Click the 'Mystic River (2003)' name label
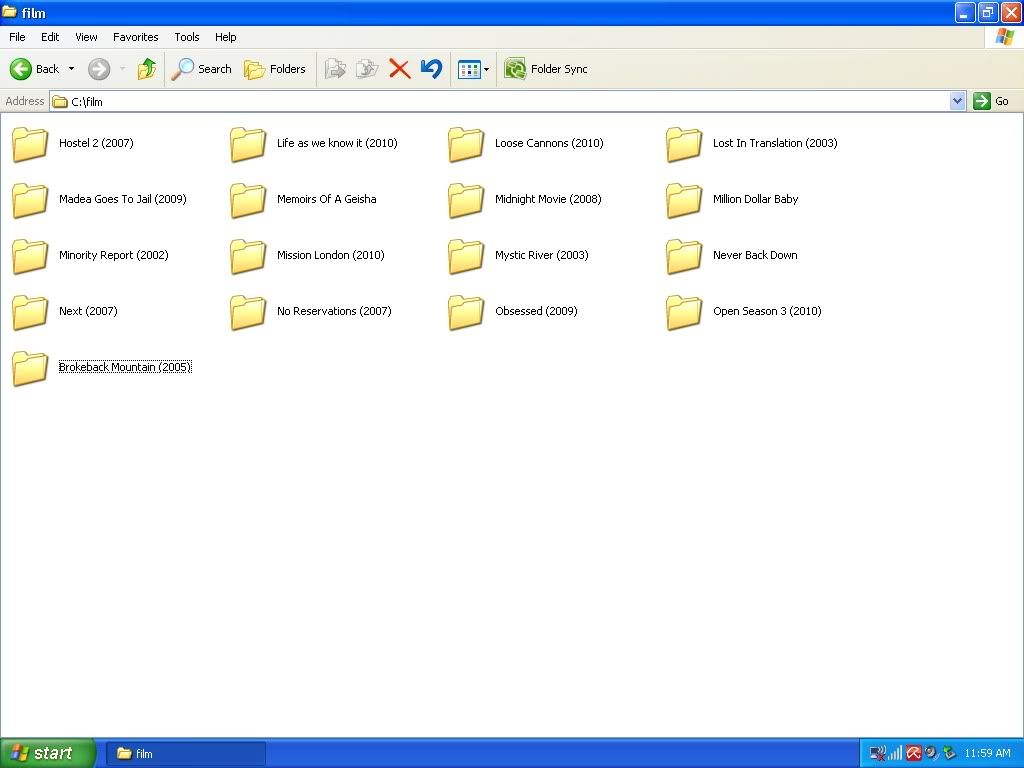 coord(541,255)
